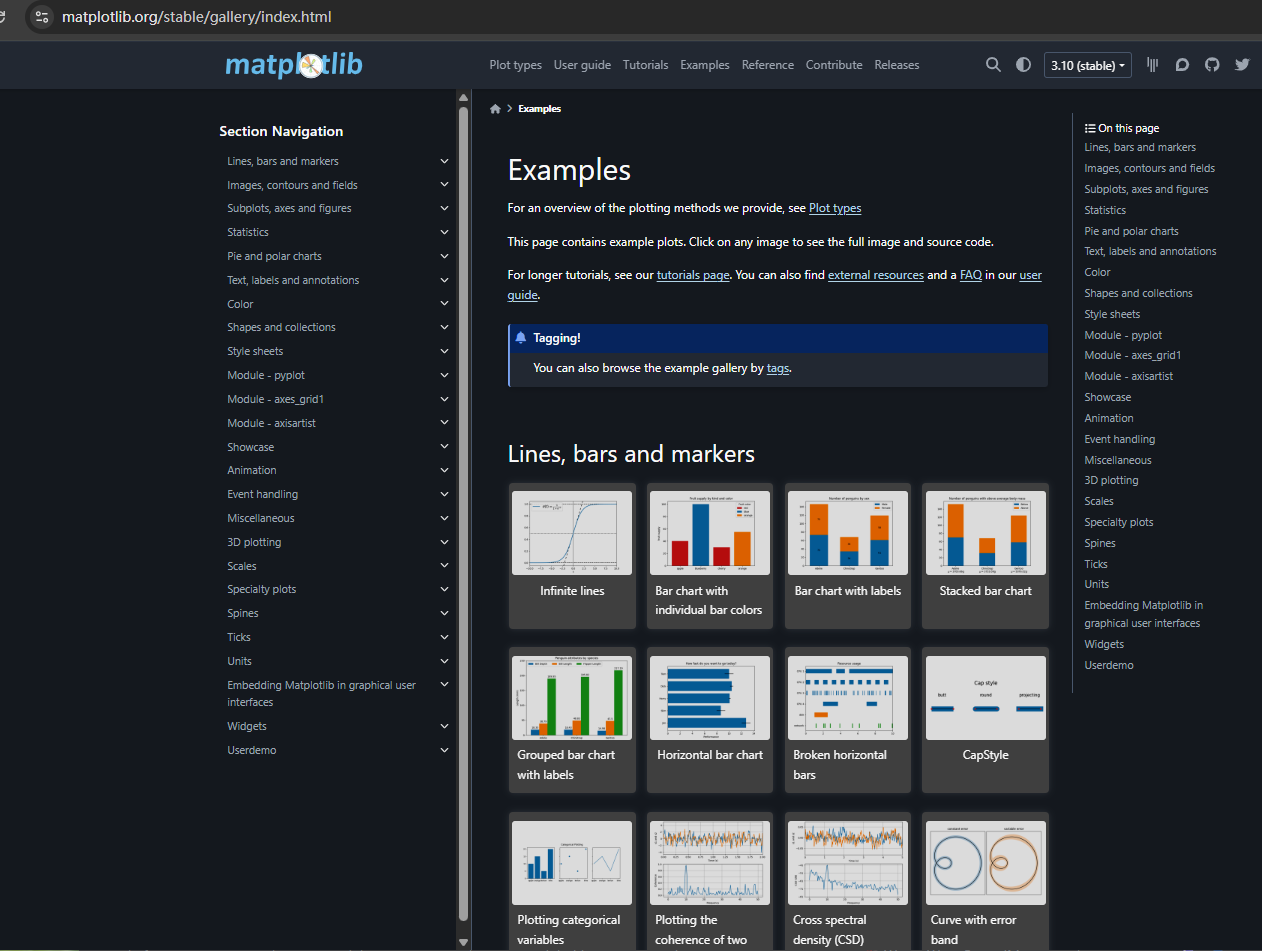Click the external resources link
This screenshot has height=951, width=1262.
[x=876, y=275]
